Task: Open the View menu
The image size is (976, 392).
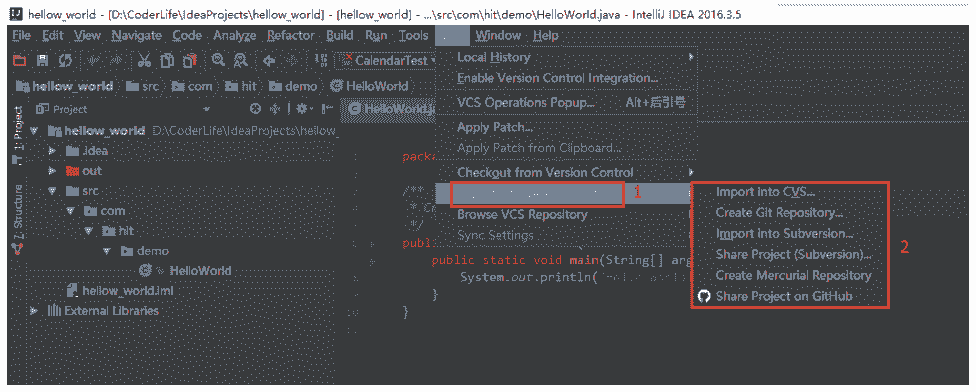Action: tap(87, 35)
